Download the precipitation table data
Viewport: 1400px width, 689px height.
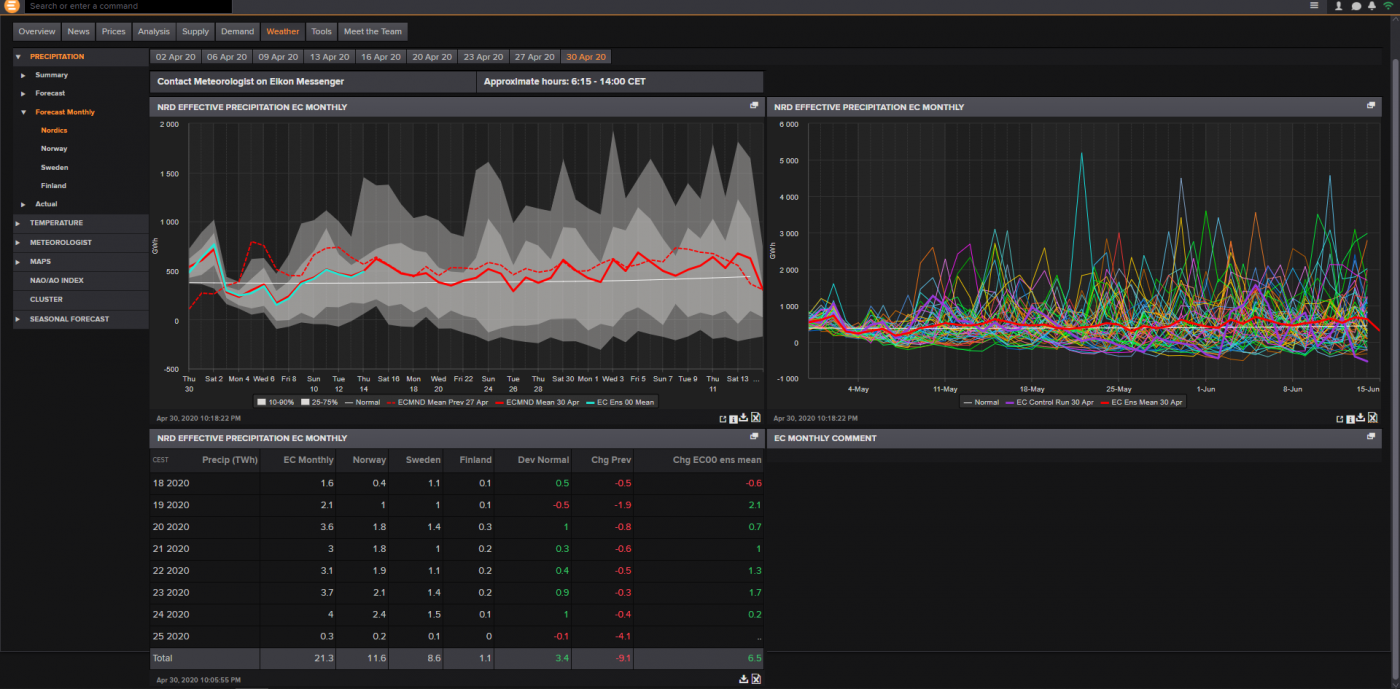coord(743,679)
